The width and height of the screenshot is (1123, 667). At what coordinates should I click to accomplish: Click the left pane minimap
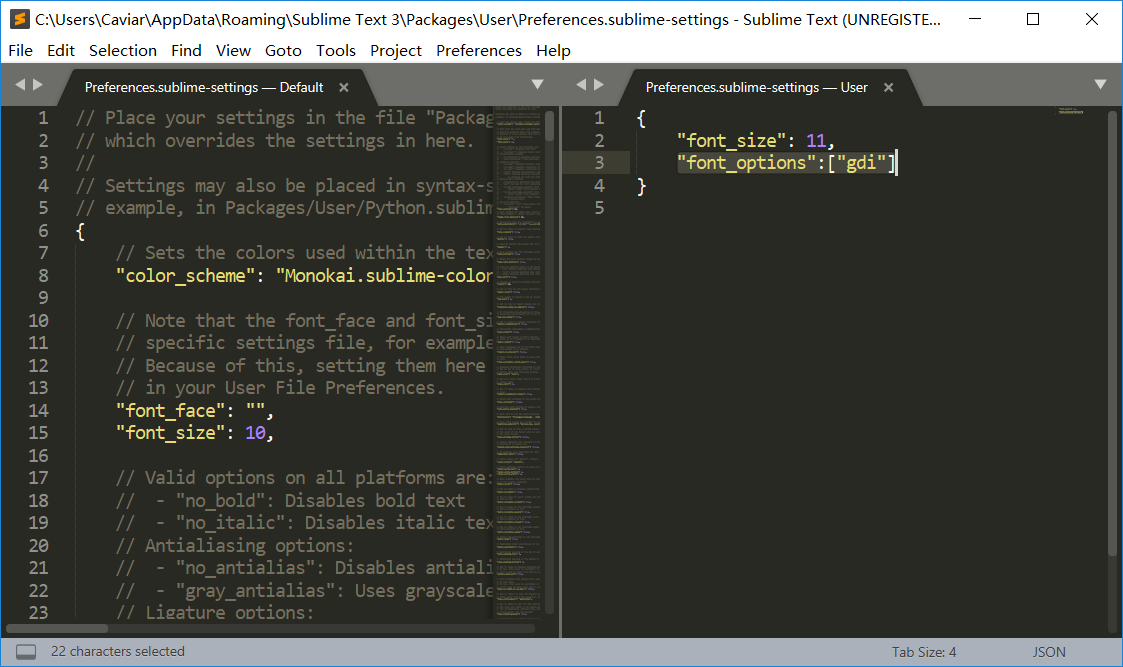pos(517,362)
